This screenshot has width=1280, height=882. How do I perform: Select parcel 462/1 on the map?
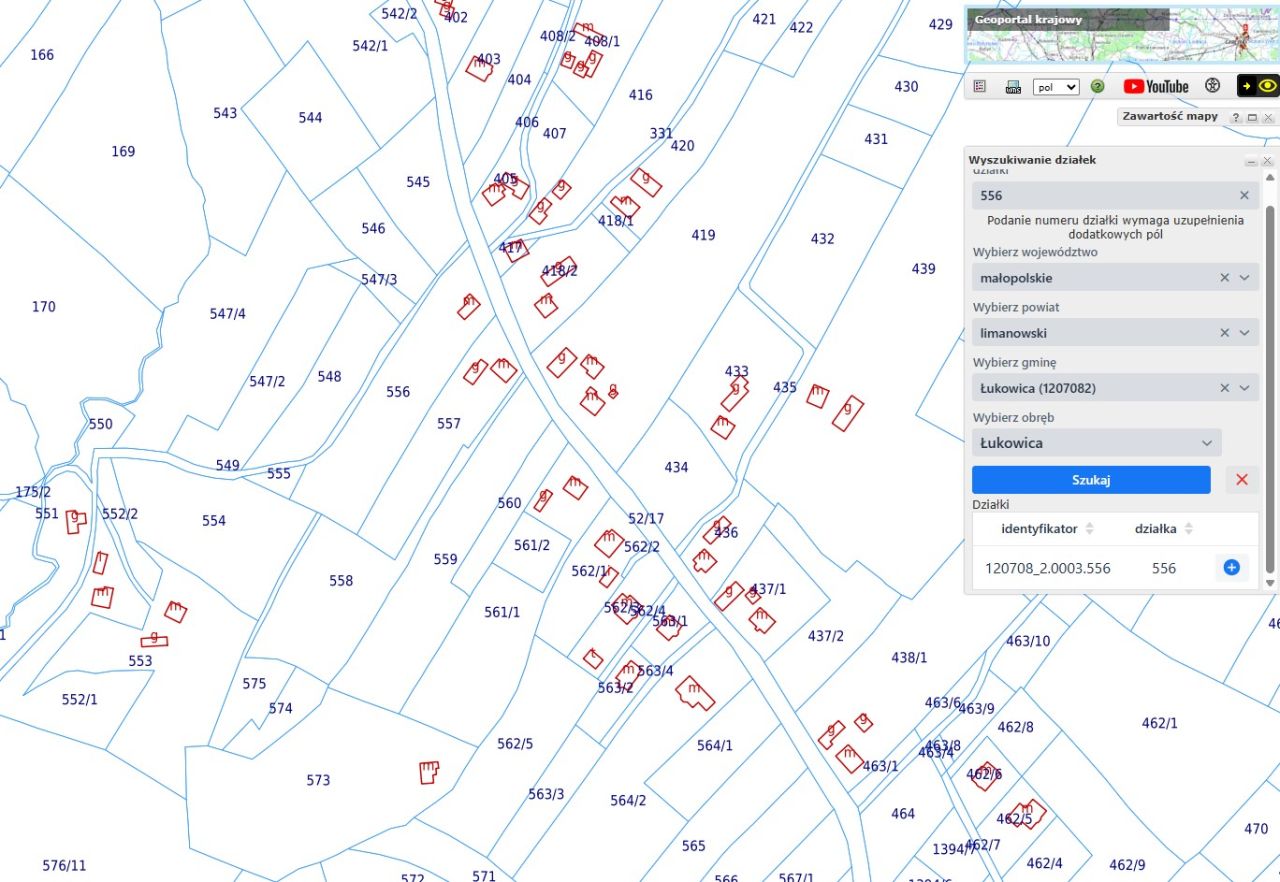1160,724
